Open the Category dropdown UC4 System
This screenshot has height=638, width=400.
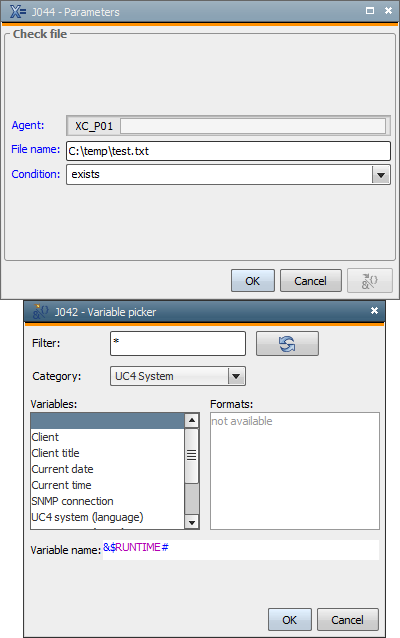(x=236, y=376)
